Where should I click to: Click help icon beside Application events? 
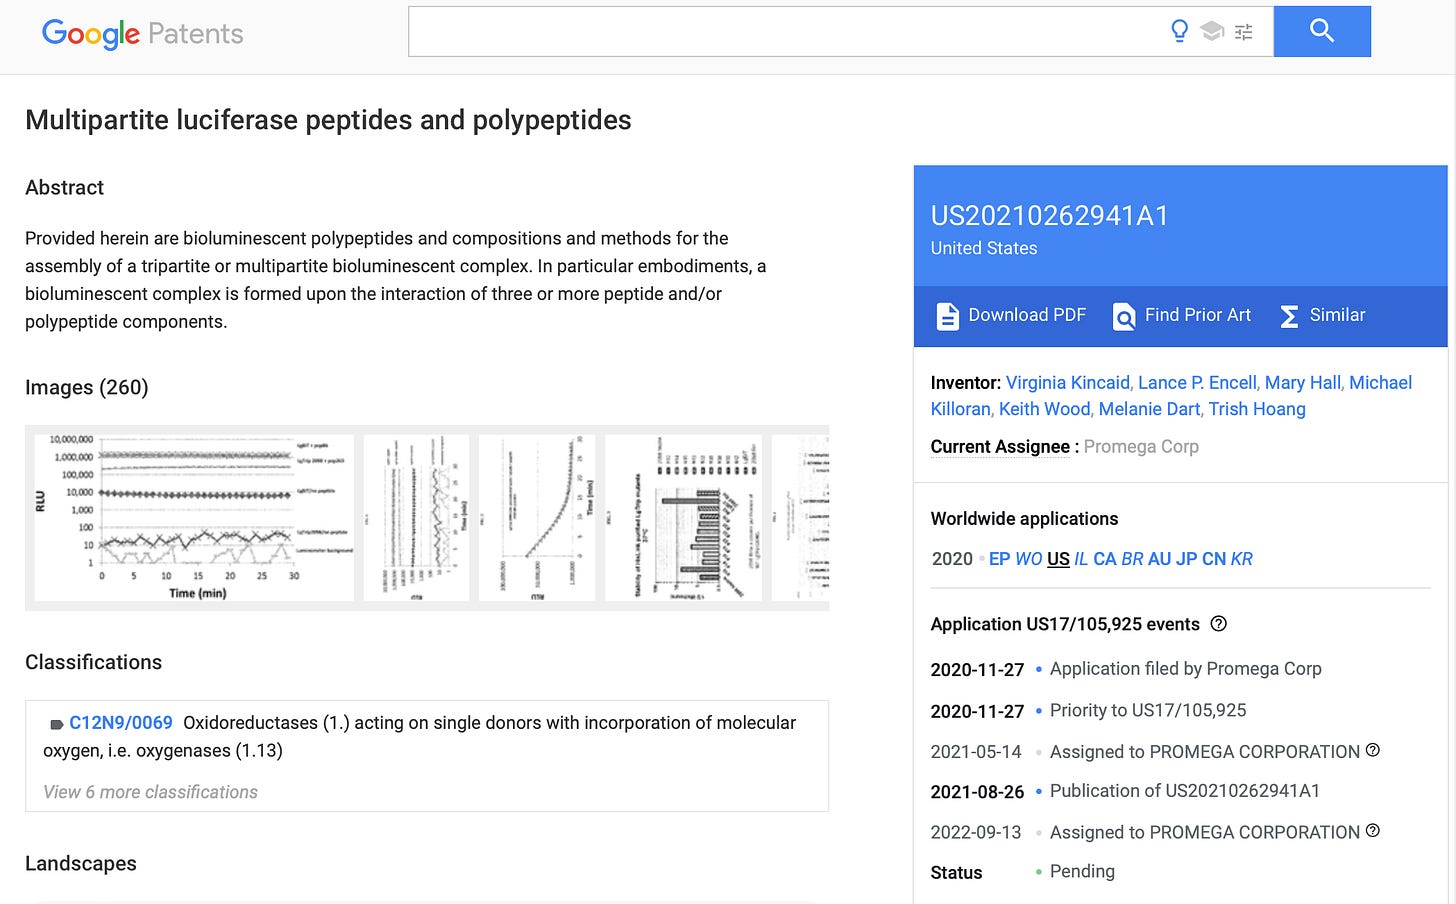click(1218, 624)
